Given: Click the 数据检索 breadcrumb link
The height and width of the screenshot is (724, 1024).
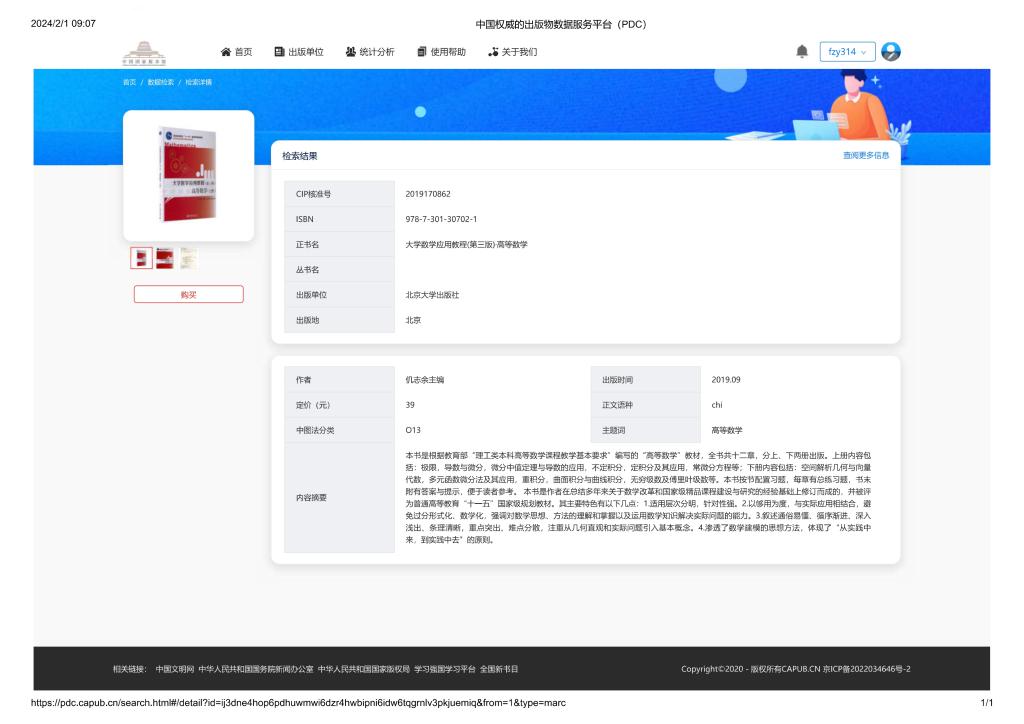Looking at the screenshot, I should tap(161, 82).
